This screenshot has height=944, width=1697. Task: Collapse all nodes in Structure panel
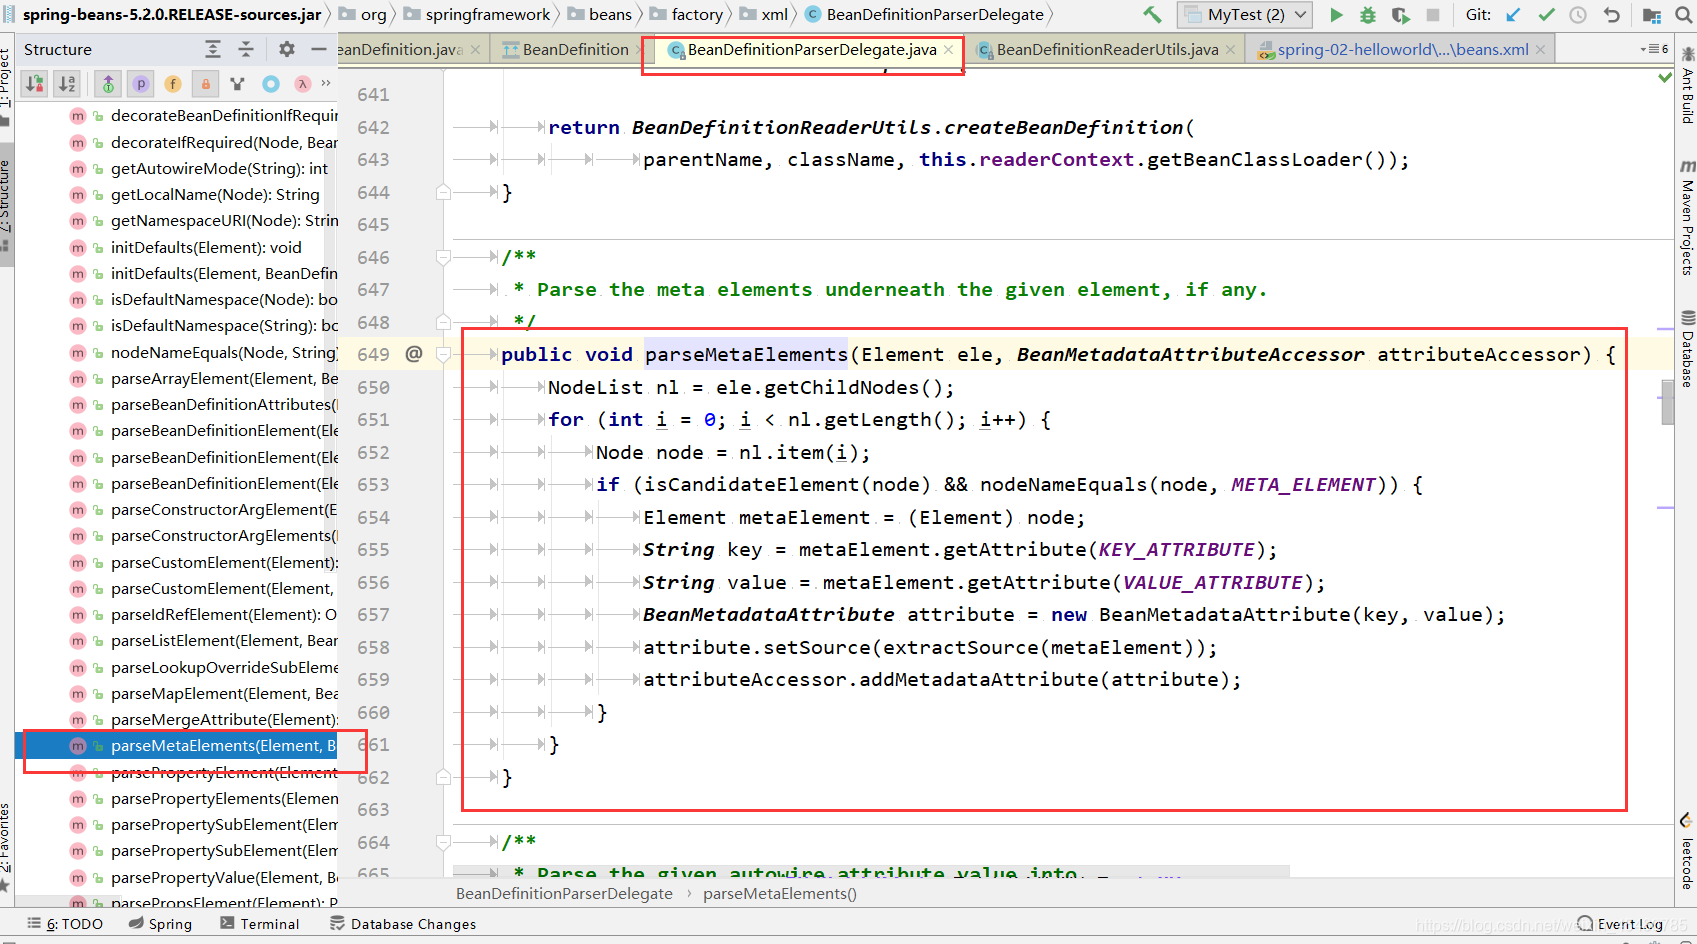click(x=246, y=49)
